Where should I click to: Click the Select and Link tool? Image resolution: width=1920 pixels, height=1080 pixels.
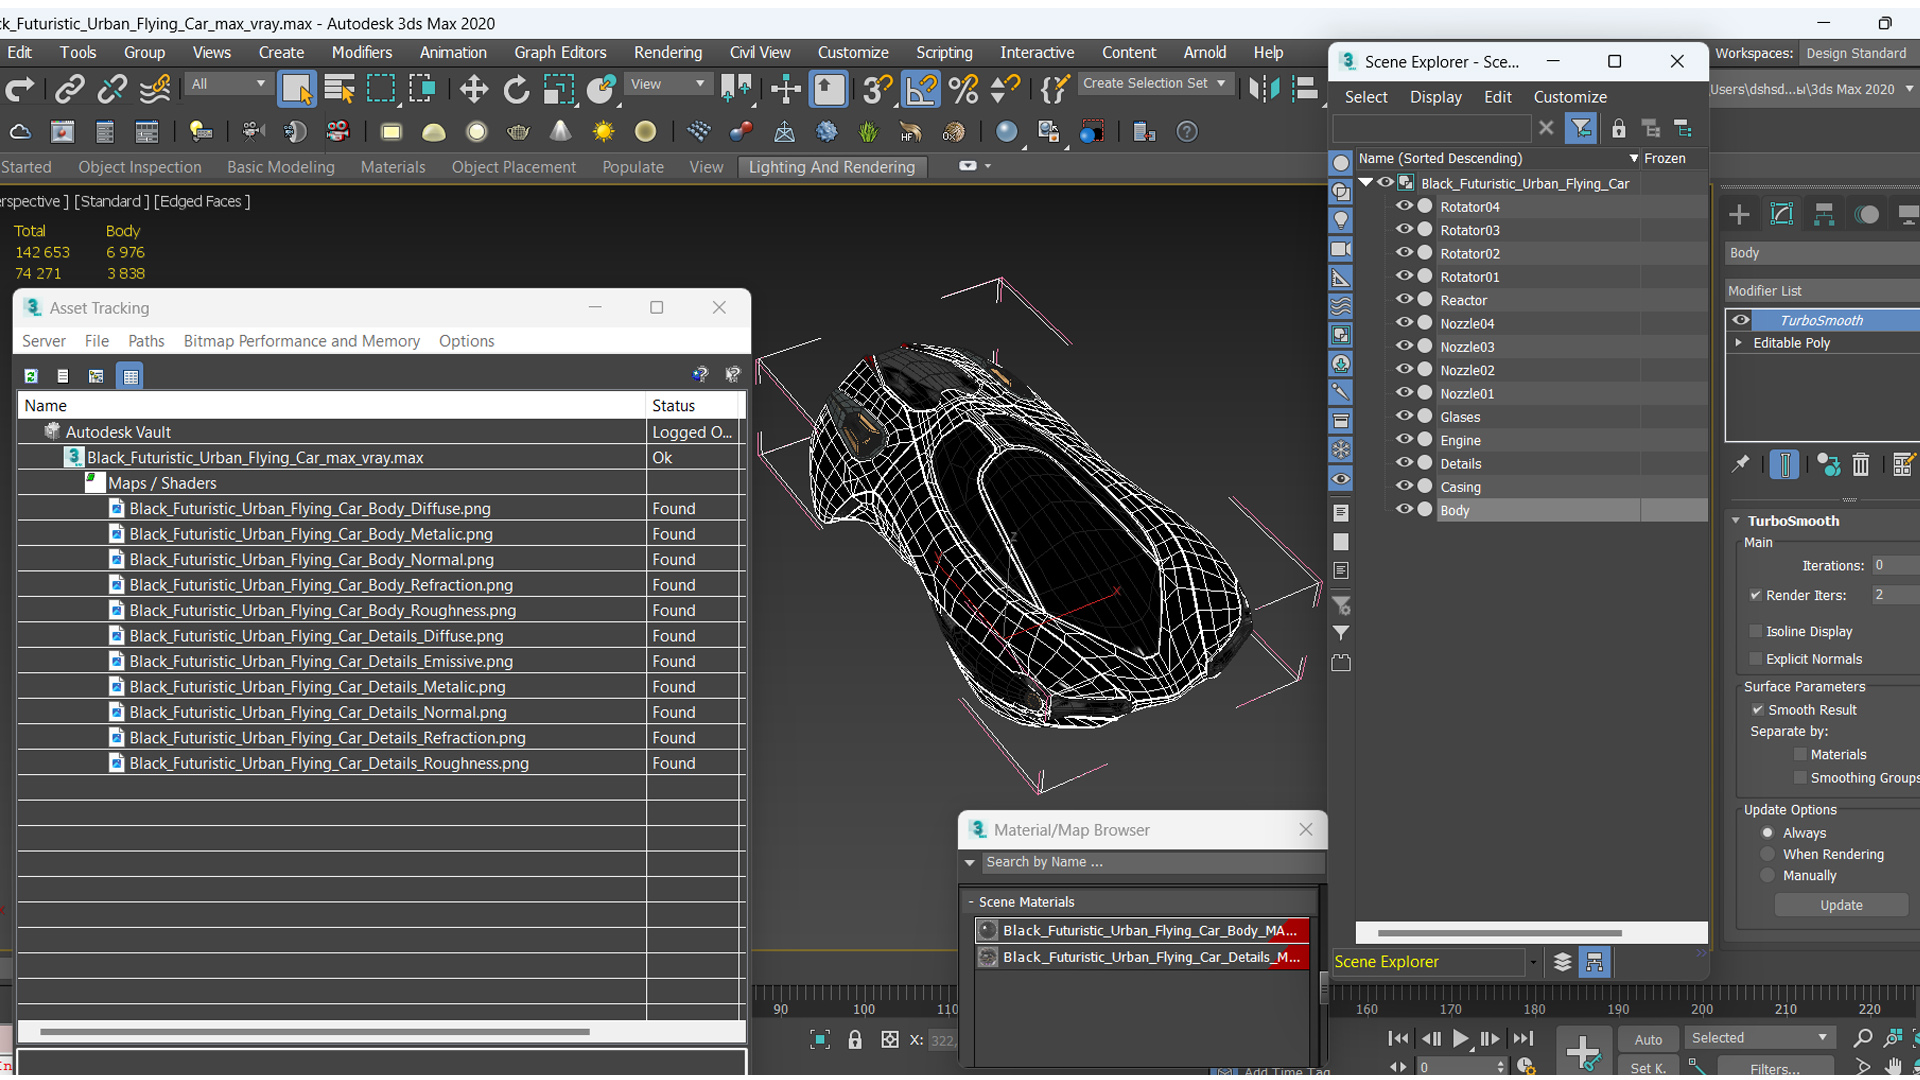point(71,88)
